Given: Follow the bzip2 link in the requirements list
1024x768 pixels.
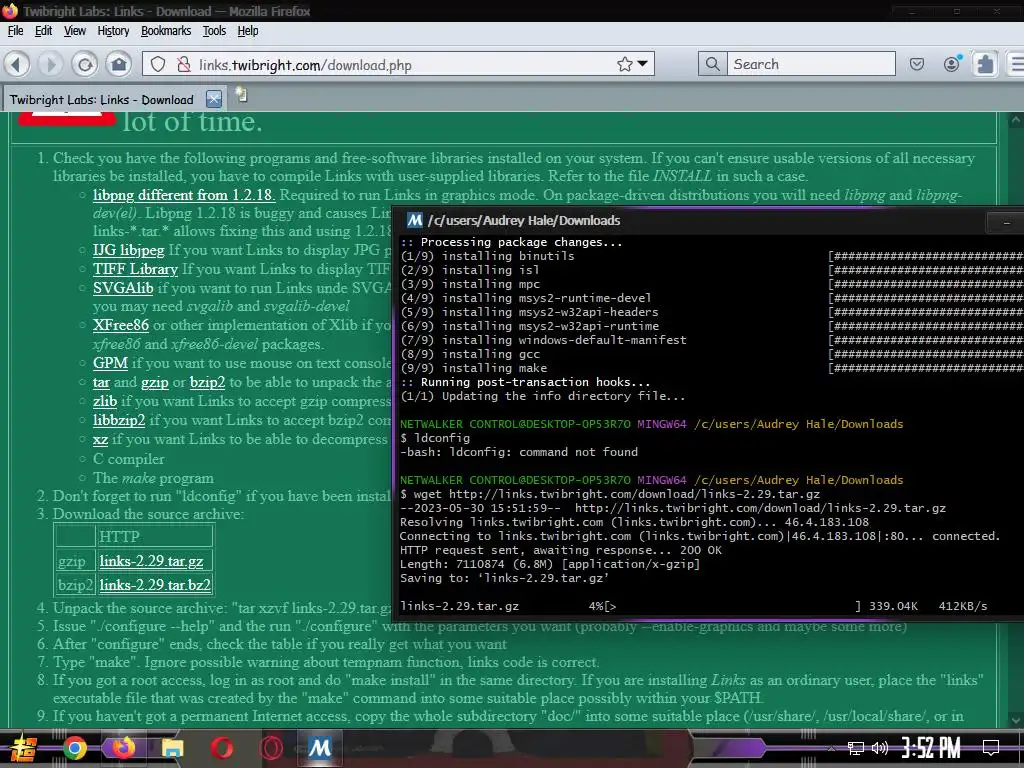Looking at the screenshot, I should pyautogui.click(x=208, y=383).
